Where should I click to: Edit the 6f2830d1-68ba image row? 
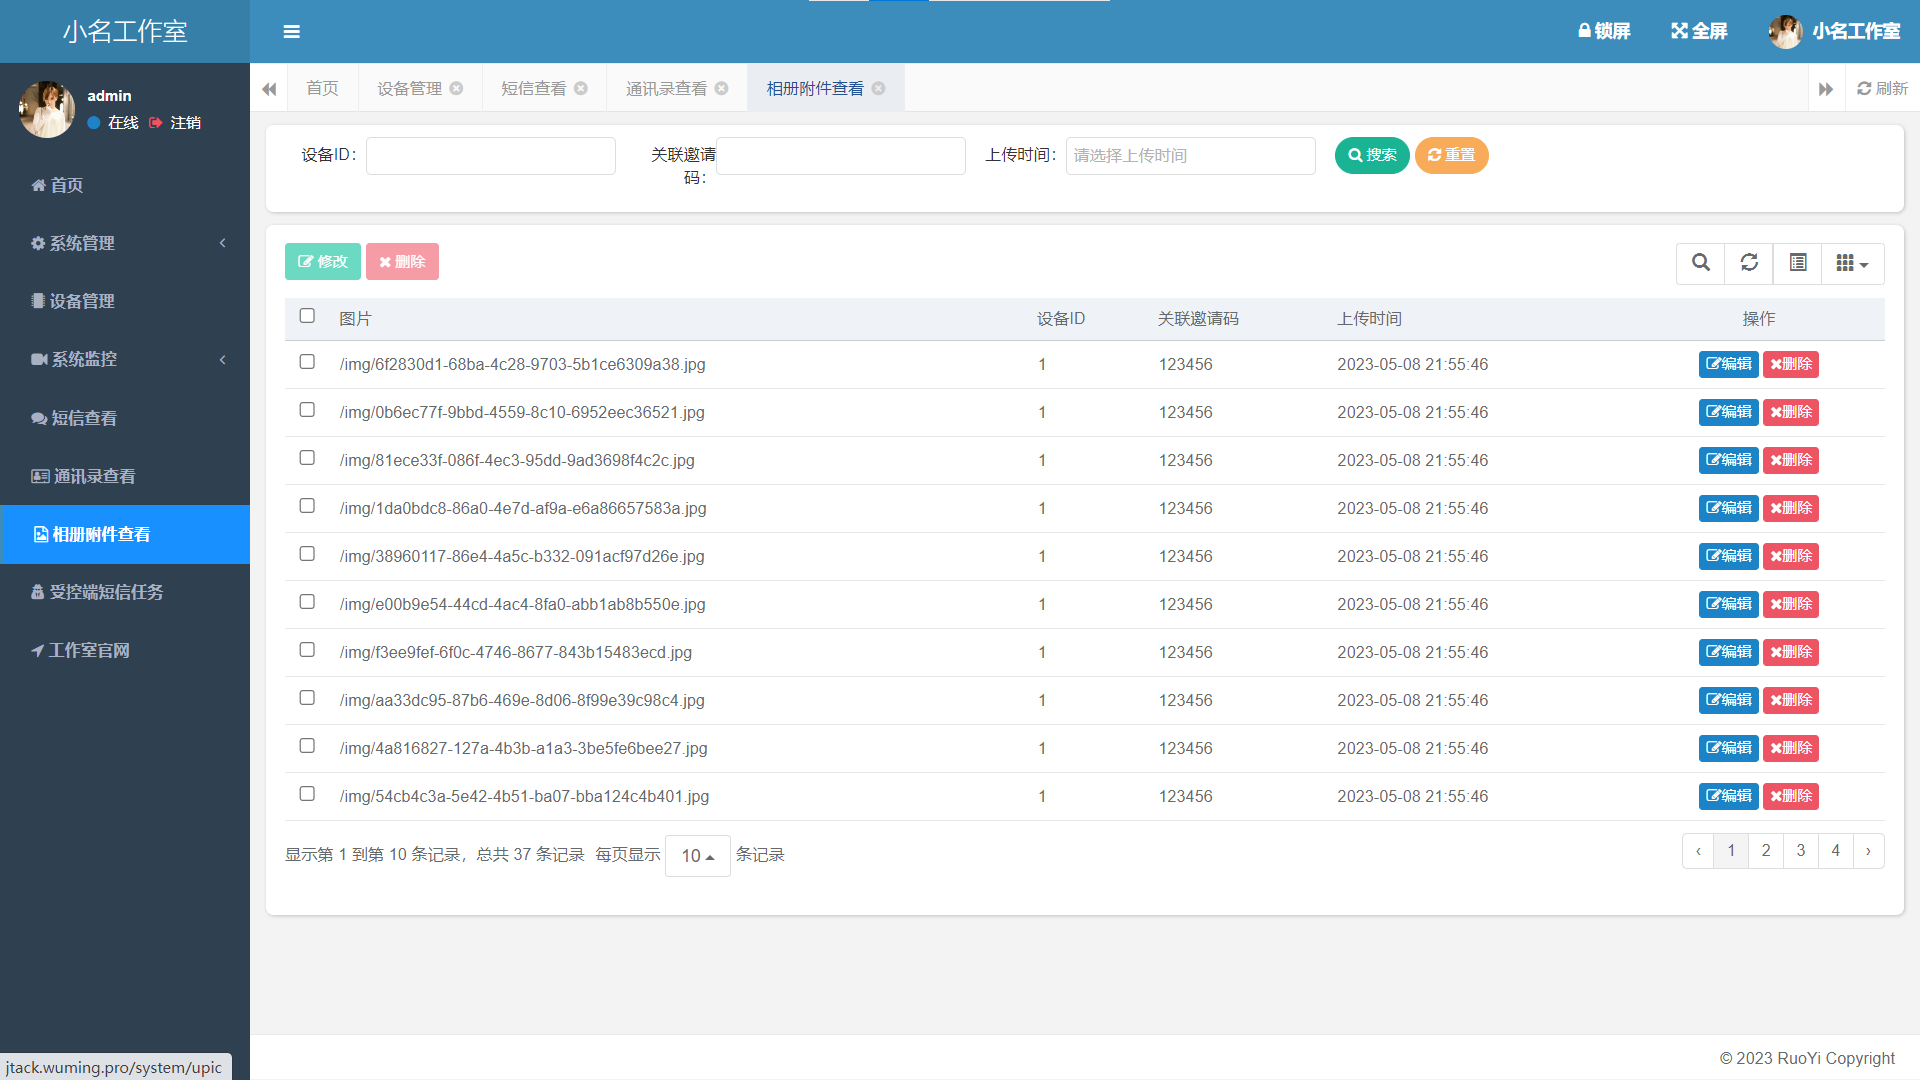[x=1728, y=364]
